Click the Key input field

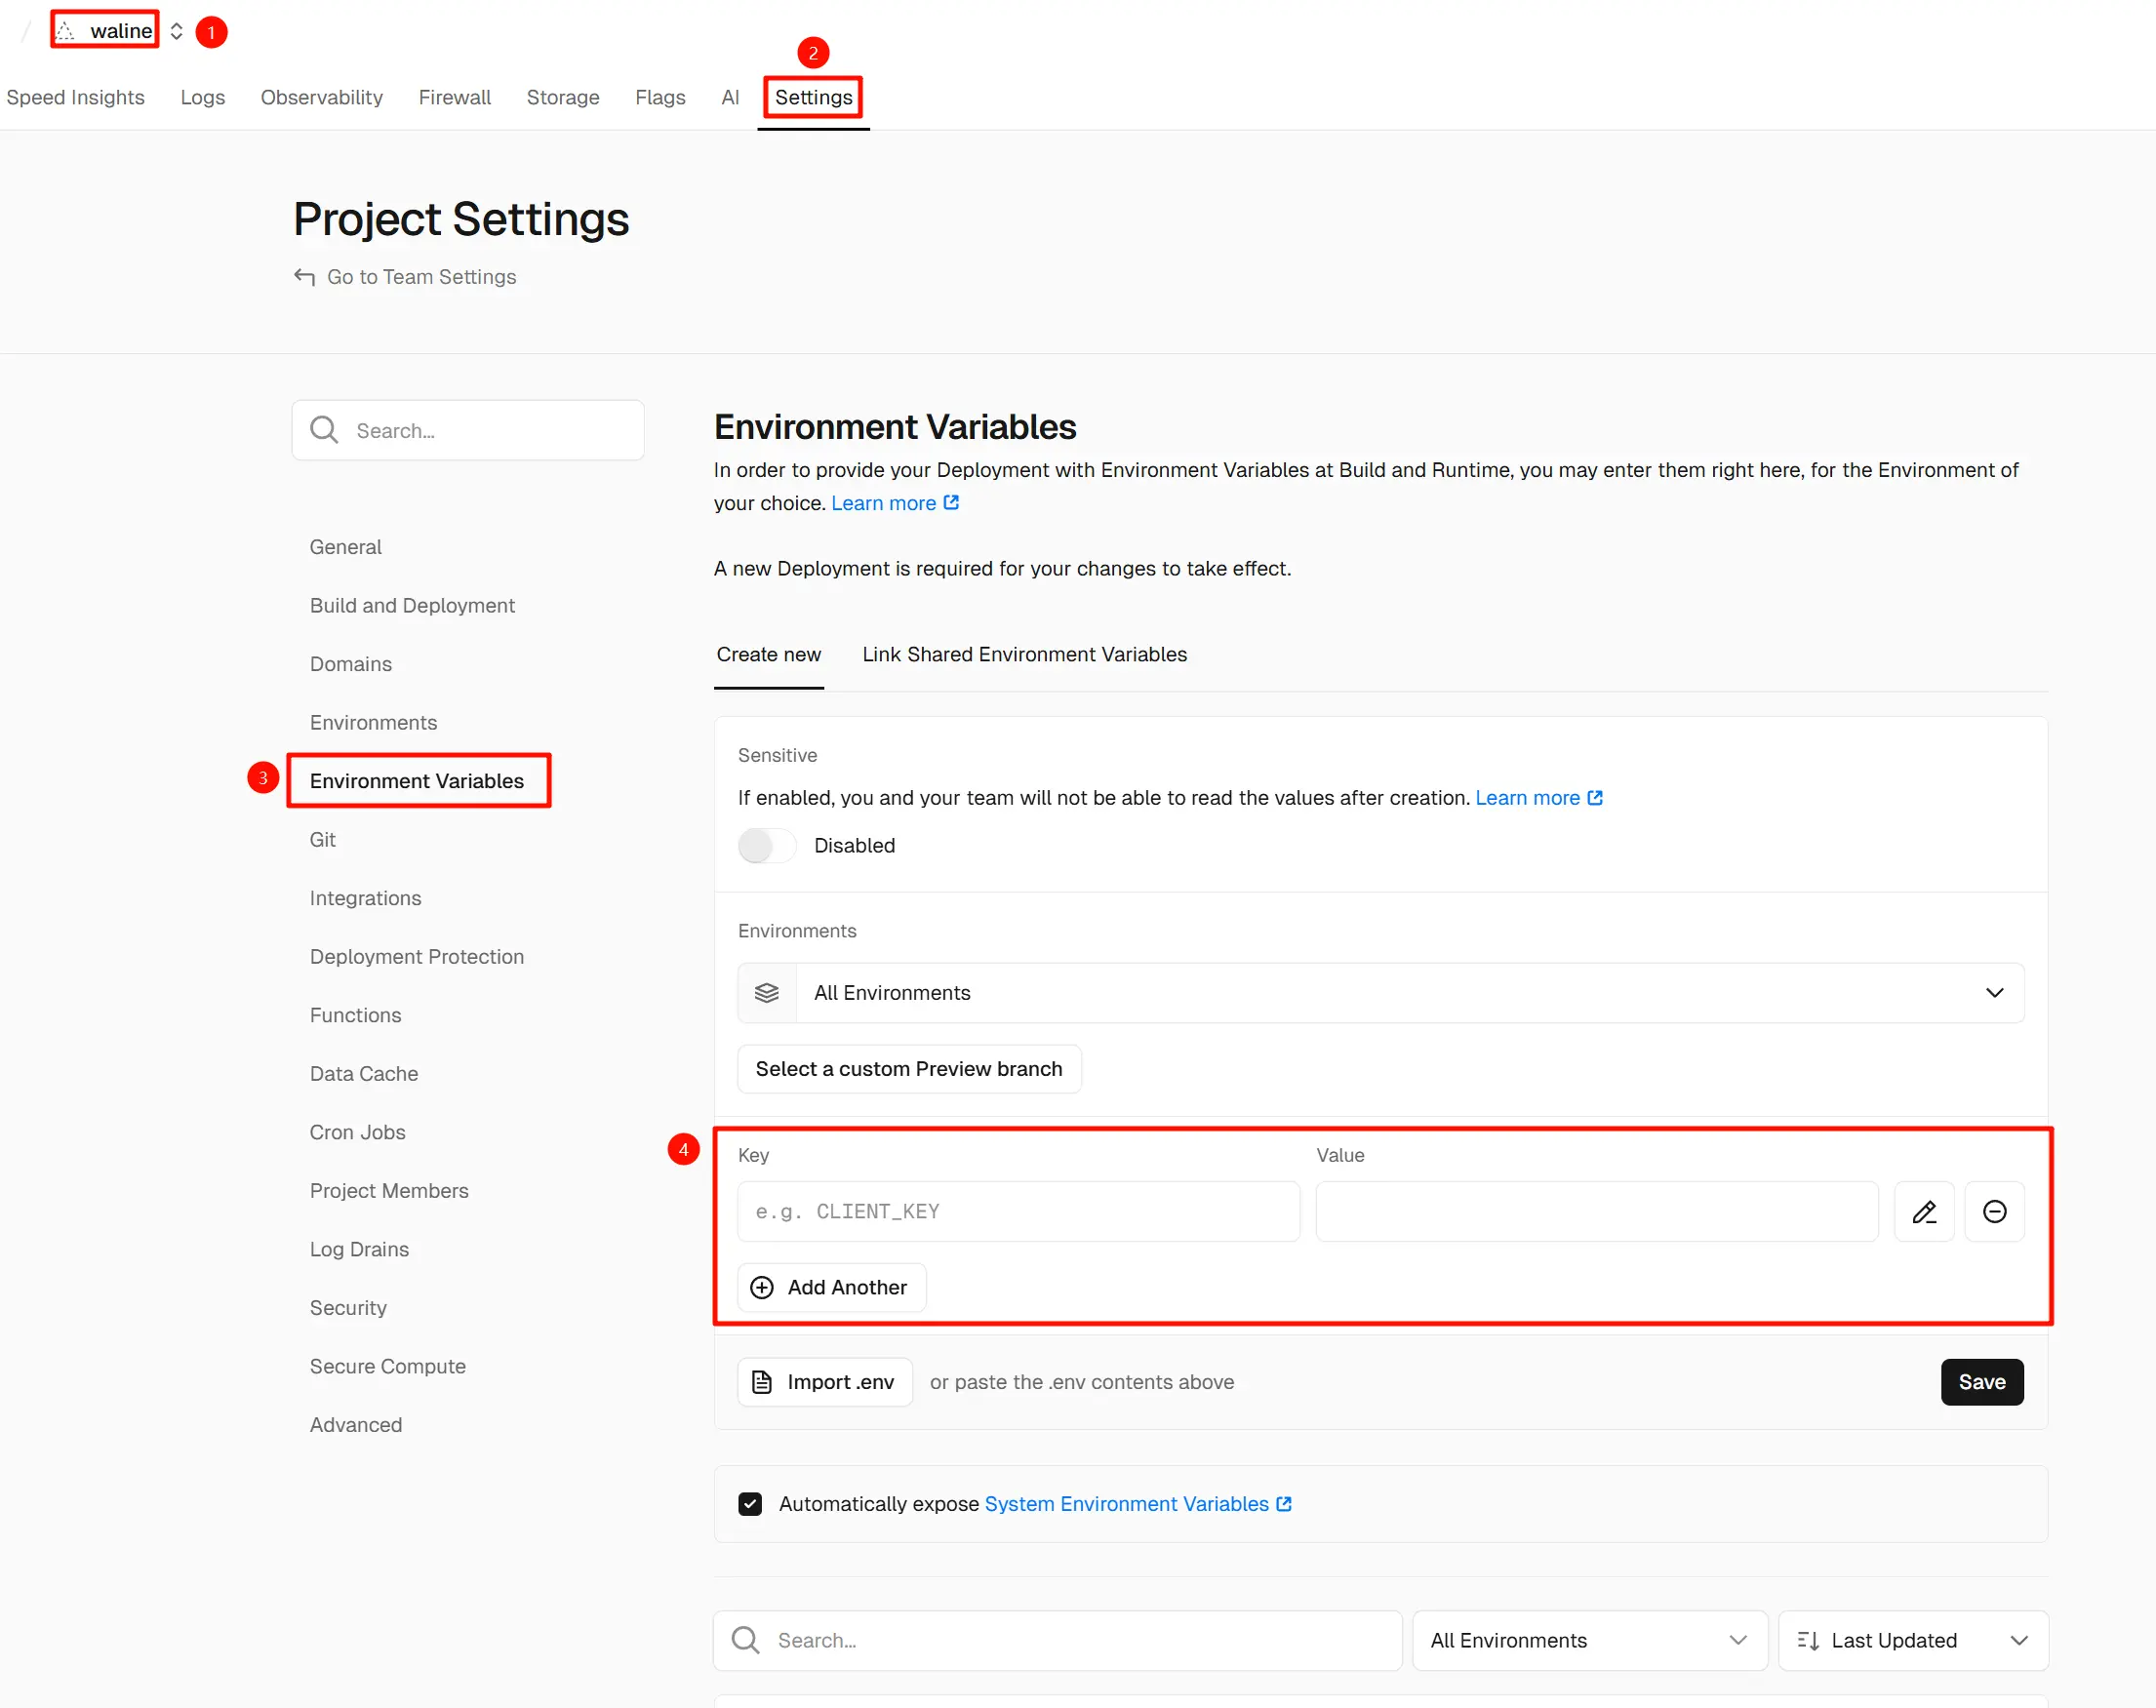tap(1018, 1211)
